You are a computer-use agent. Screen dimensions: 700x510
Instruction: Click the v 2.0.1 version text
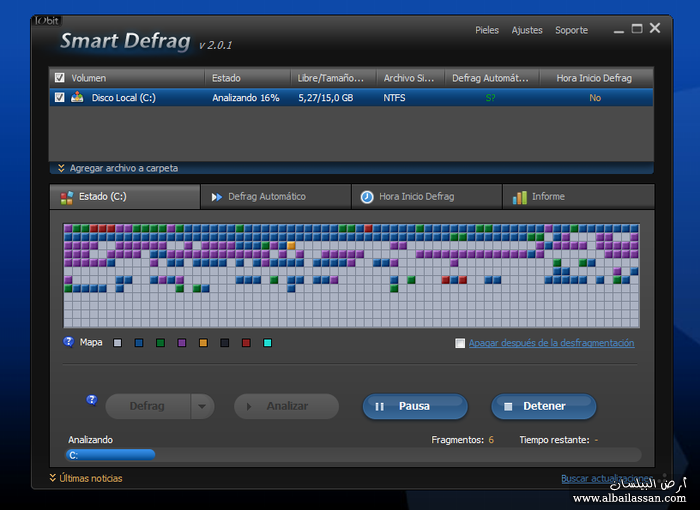pos(216,45)
